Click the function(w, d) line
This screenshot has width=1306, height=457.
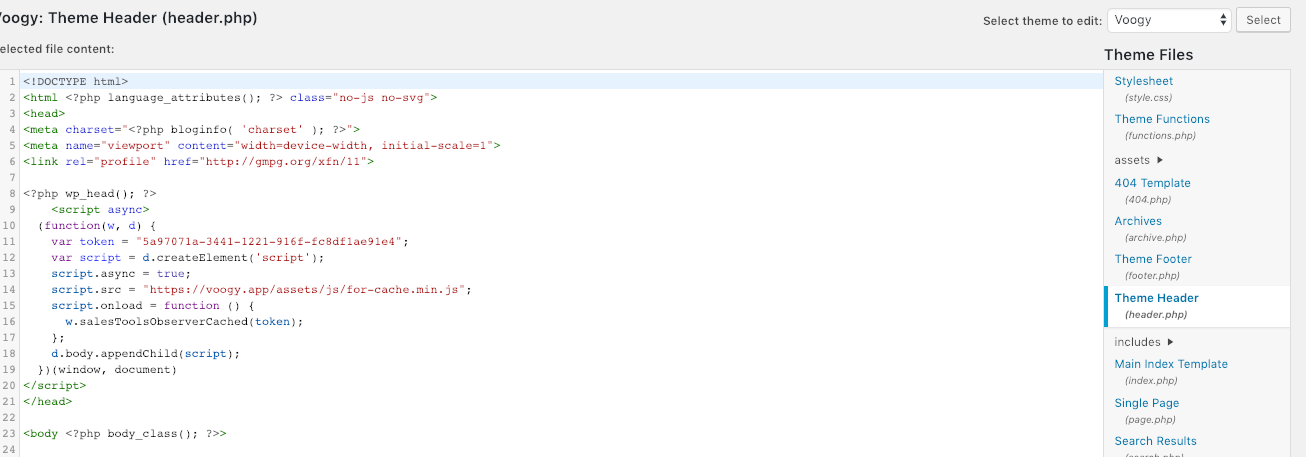pyautogui.click(x=97, y=225)
